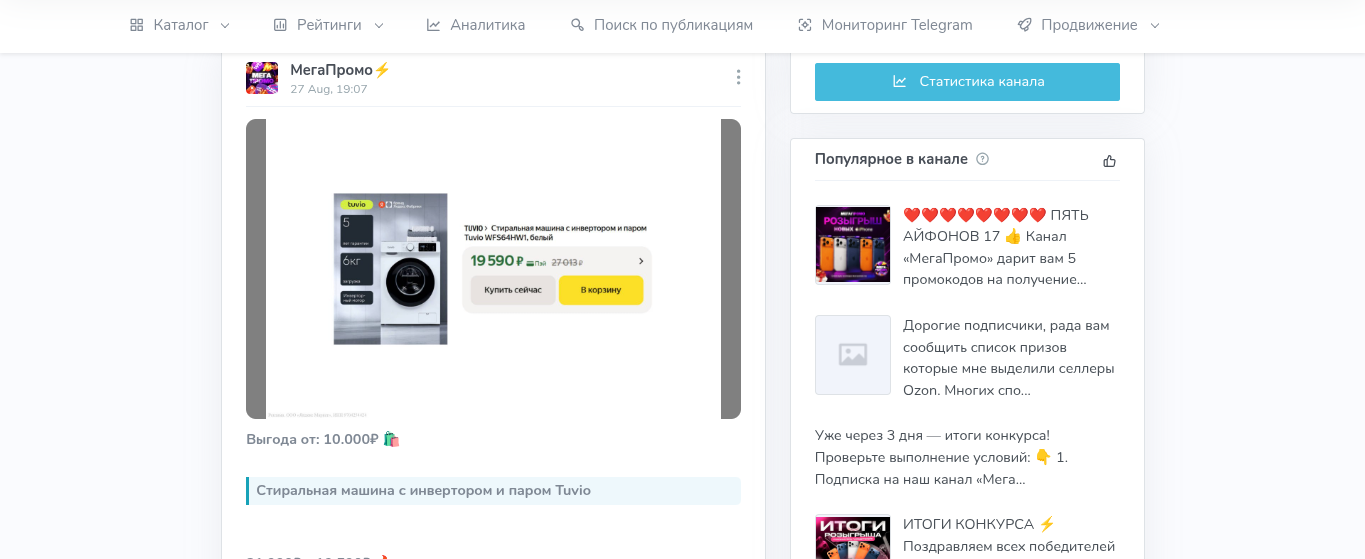
Task: Click the Аналитика line graph icon
Action: click(433, 25)
